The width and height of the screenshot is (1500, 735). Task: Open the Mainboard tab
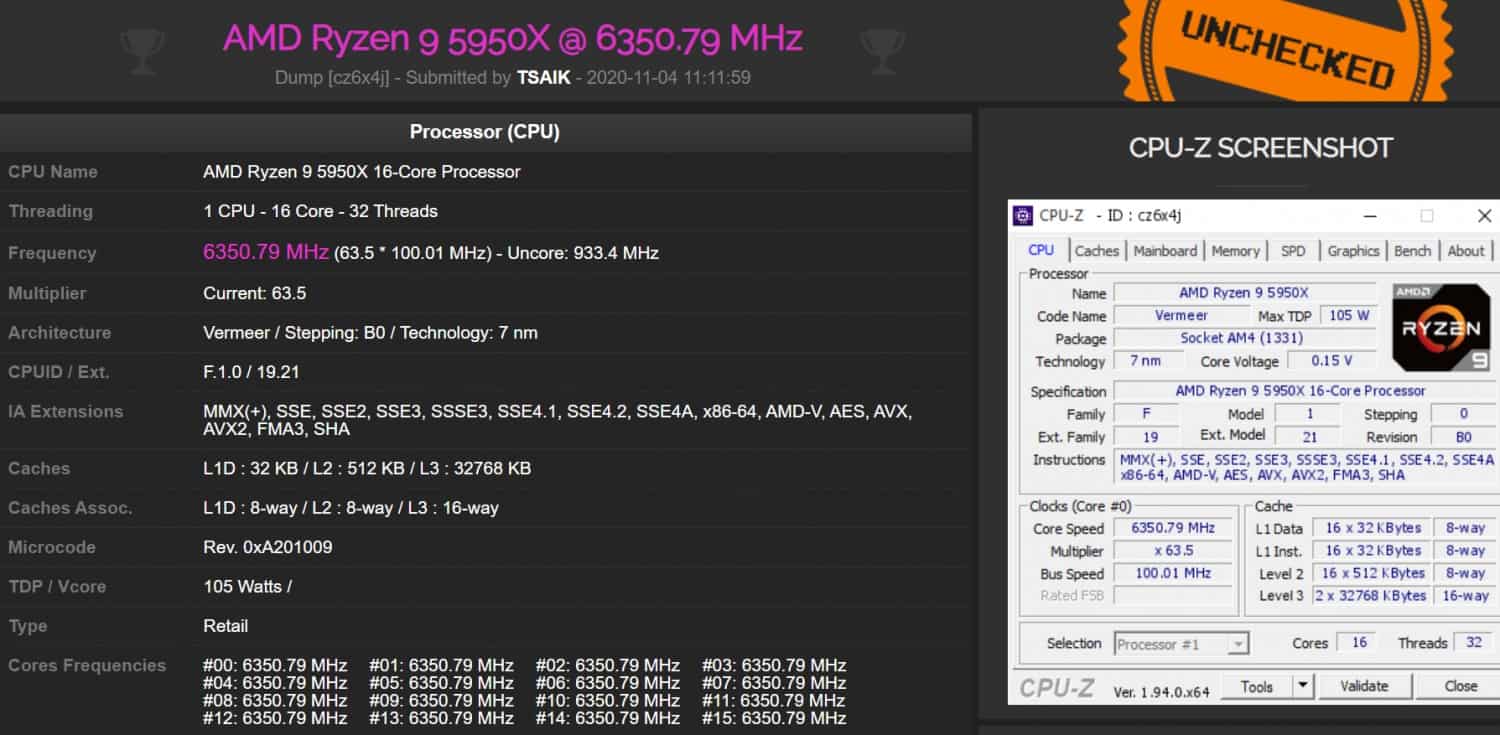click(1165, 251)
